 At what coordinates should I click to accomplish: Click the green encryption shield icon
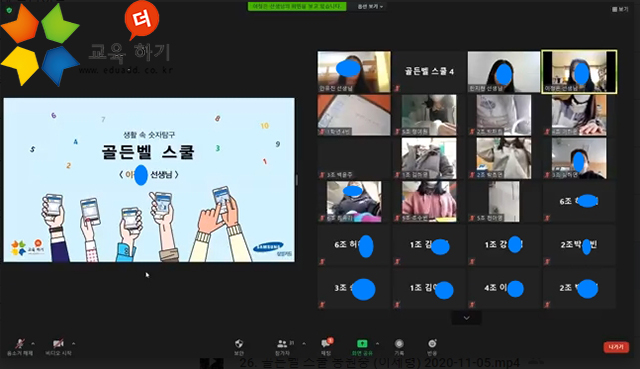(9, 10)
